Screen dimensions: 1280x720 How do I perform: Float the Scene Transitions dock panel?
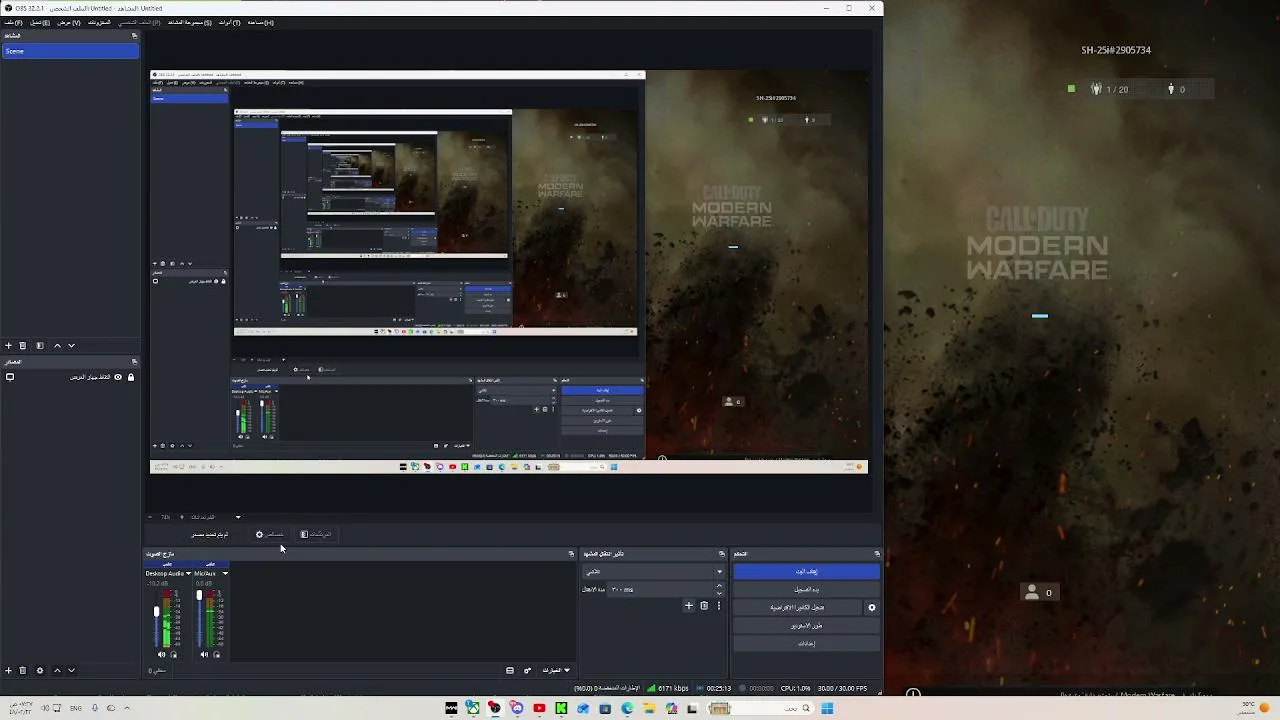pyautogui.click(x=721, y=554)
